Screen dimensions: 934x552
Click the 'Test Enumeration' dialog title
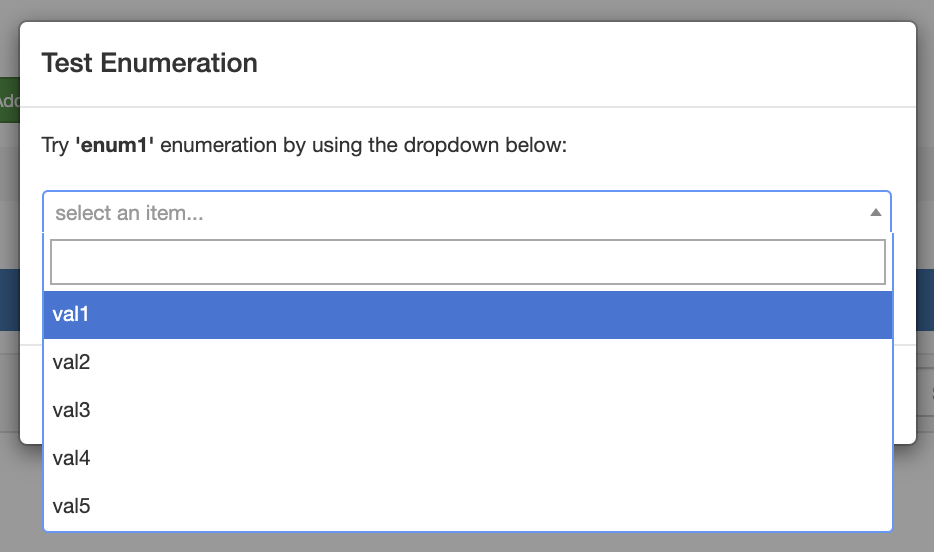[149, 64]
